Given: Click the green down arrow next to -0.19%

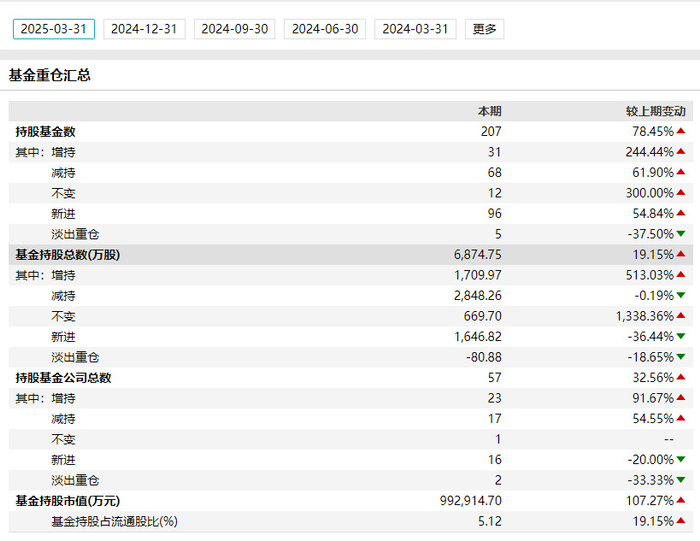Looking at the screenshot, I should (x=681, y=296).
